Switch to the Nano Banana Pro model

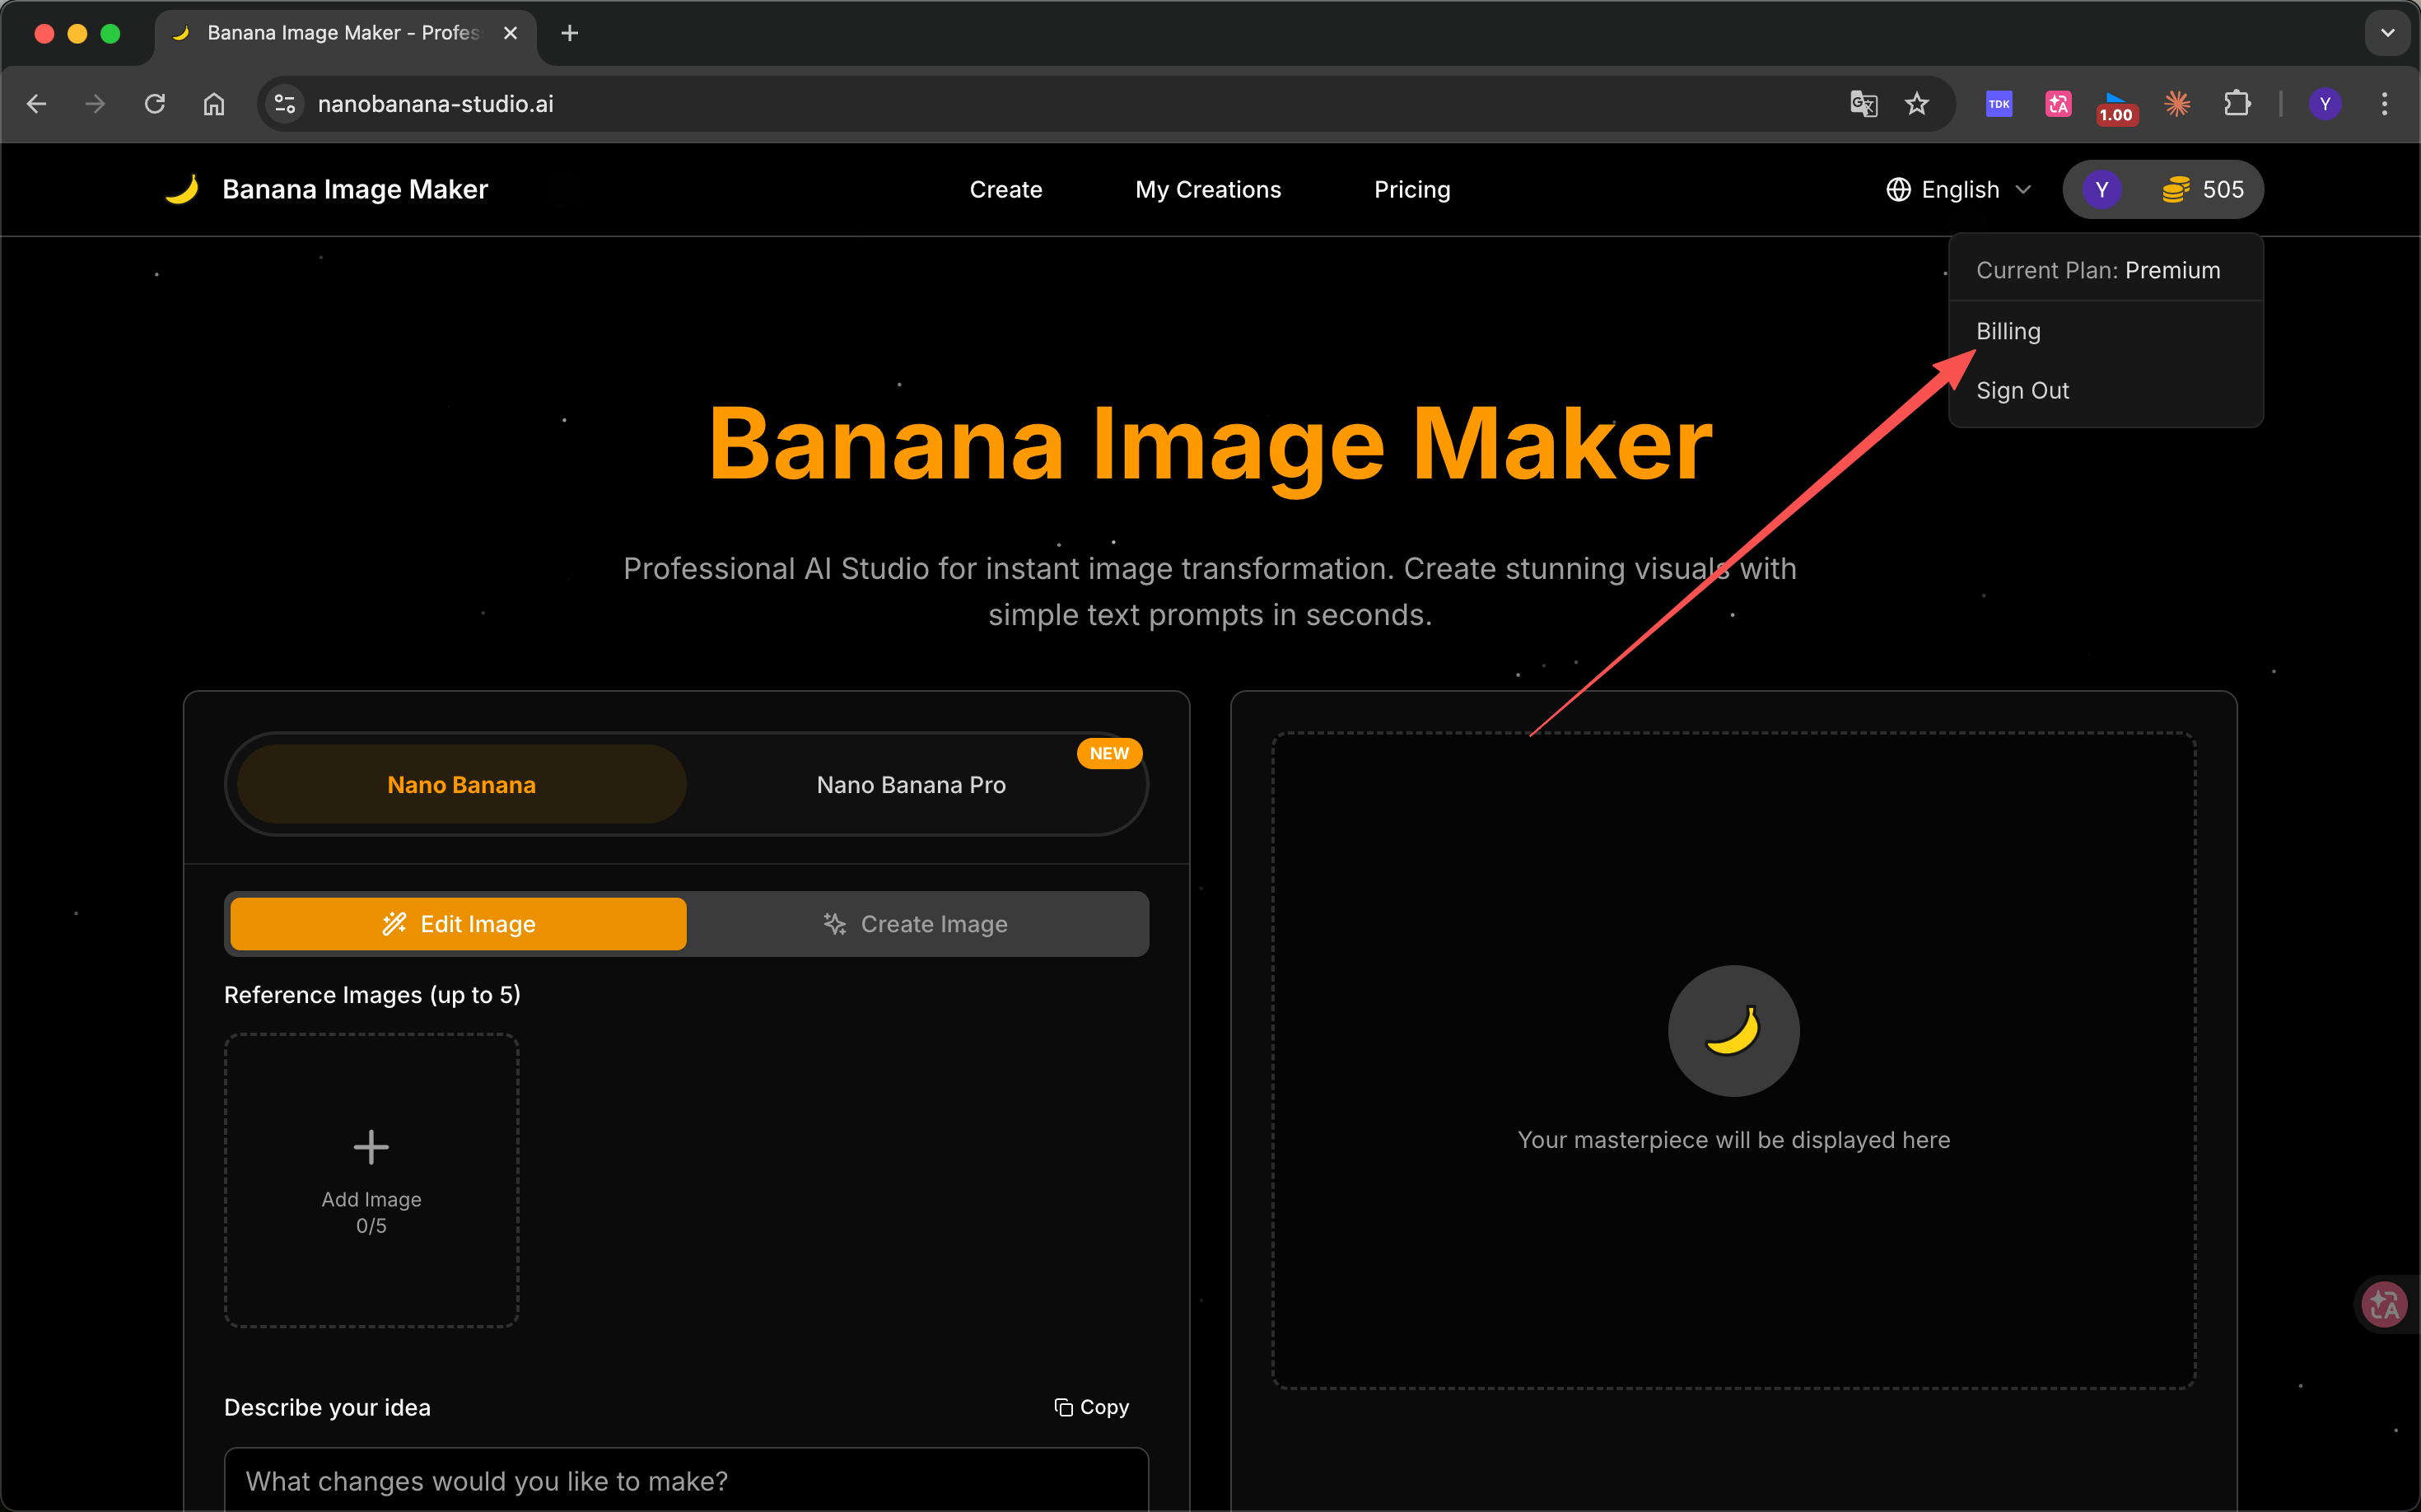[911, 785]
